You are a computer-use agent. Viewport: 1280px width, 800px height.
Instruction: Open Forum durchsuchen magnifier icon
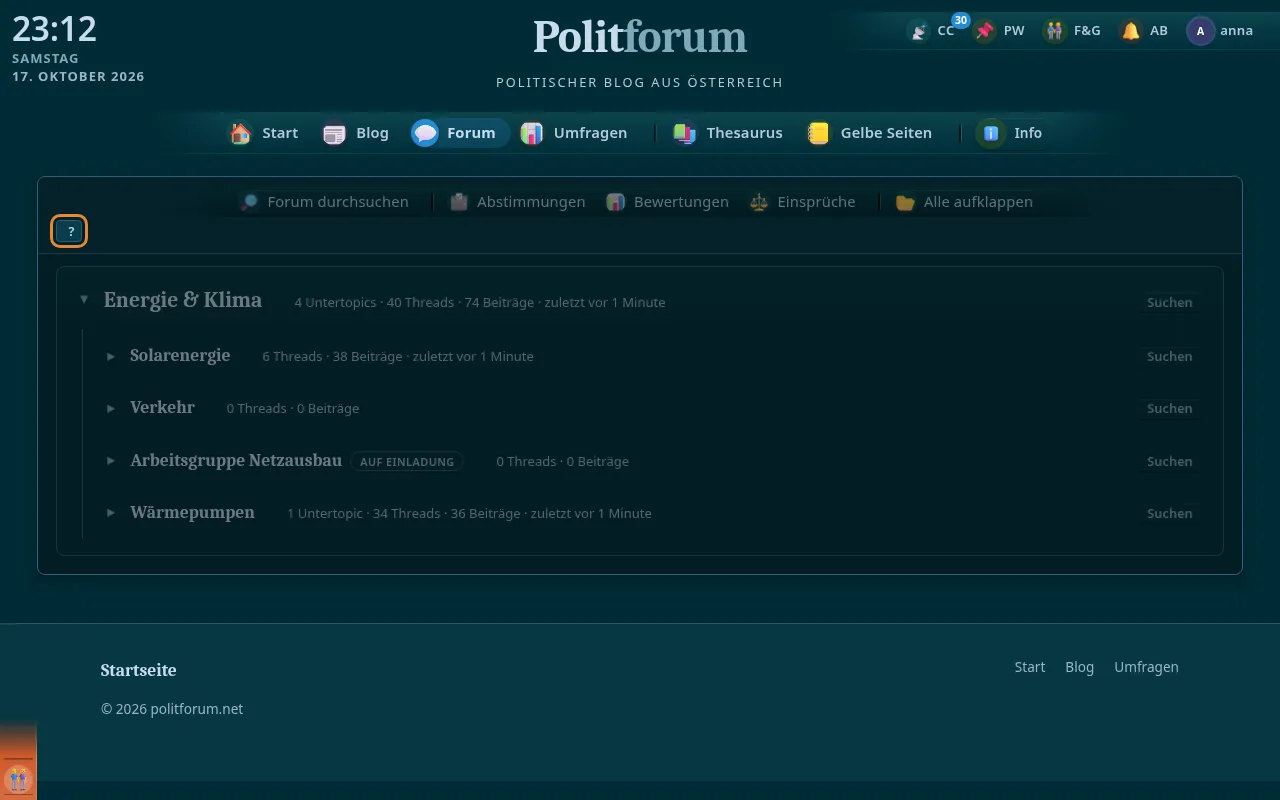249,202
